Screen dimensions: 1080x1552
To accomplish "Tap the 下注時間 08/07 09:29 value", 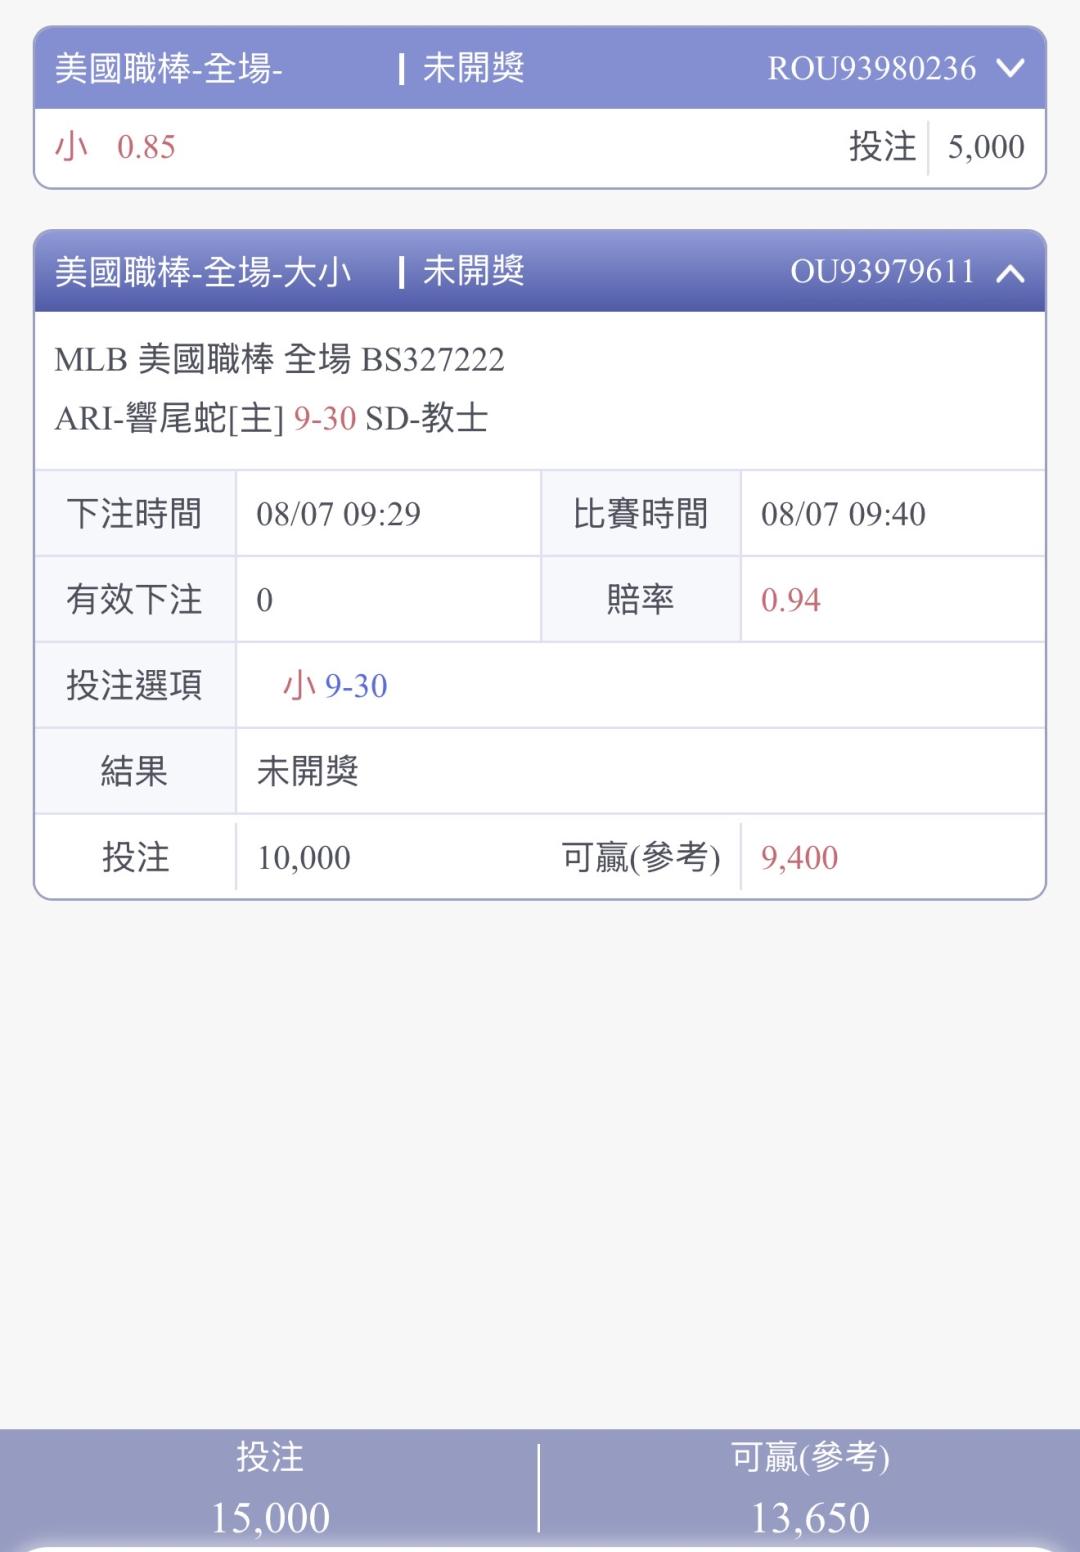I will 338,514.
